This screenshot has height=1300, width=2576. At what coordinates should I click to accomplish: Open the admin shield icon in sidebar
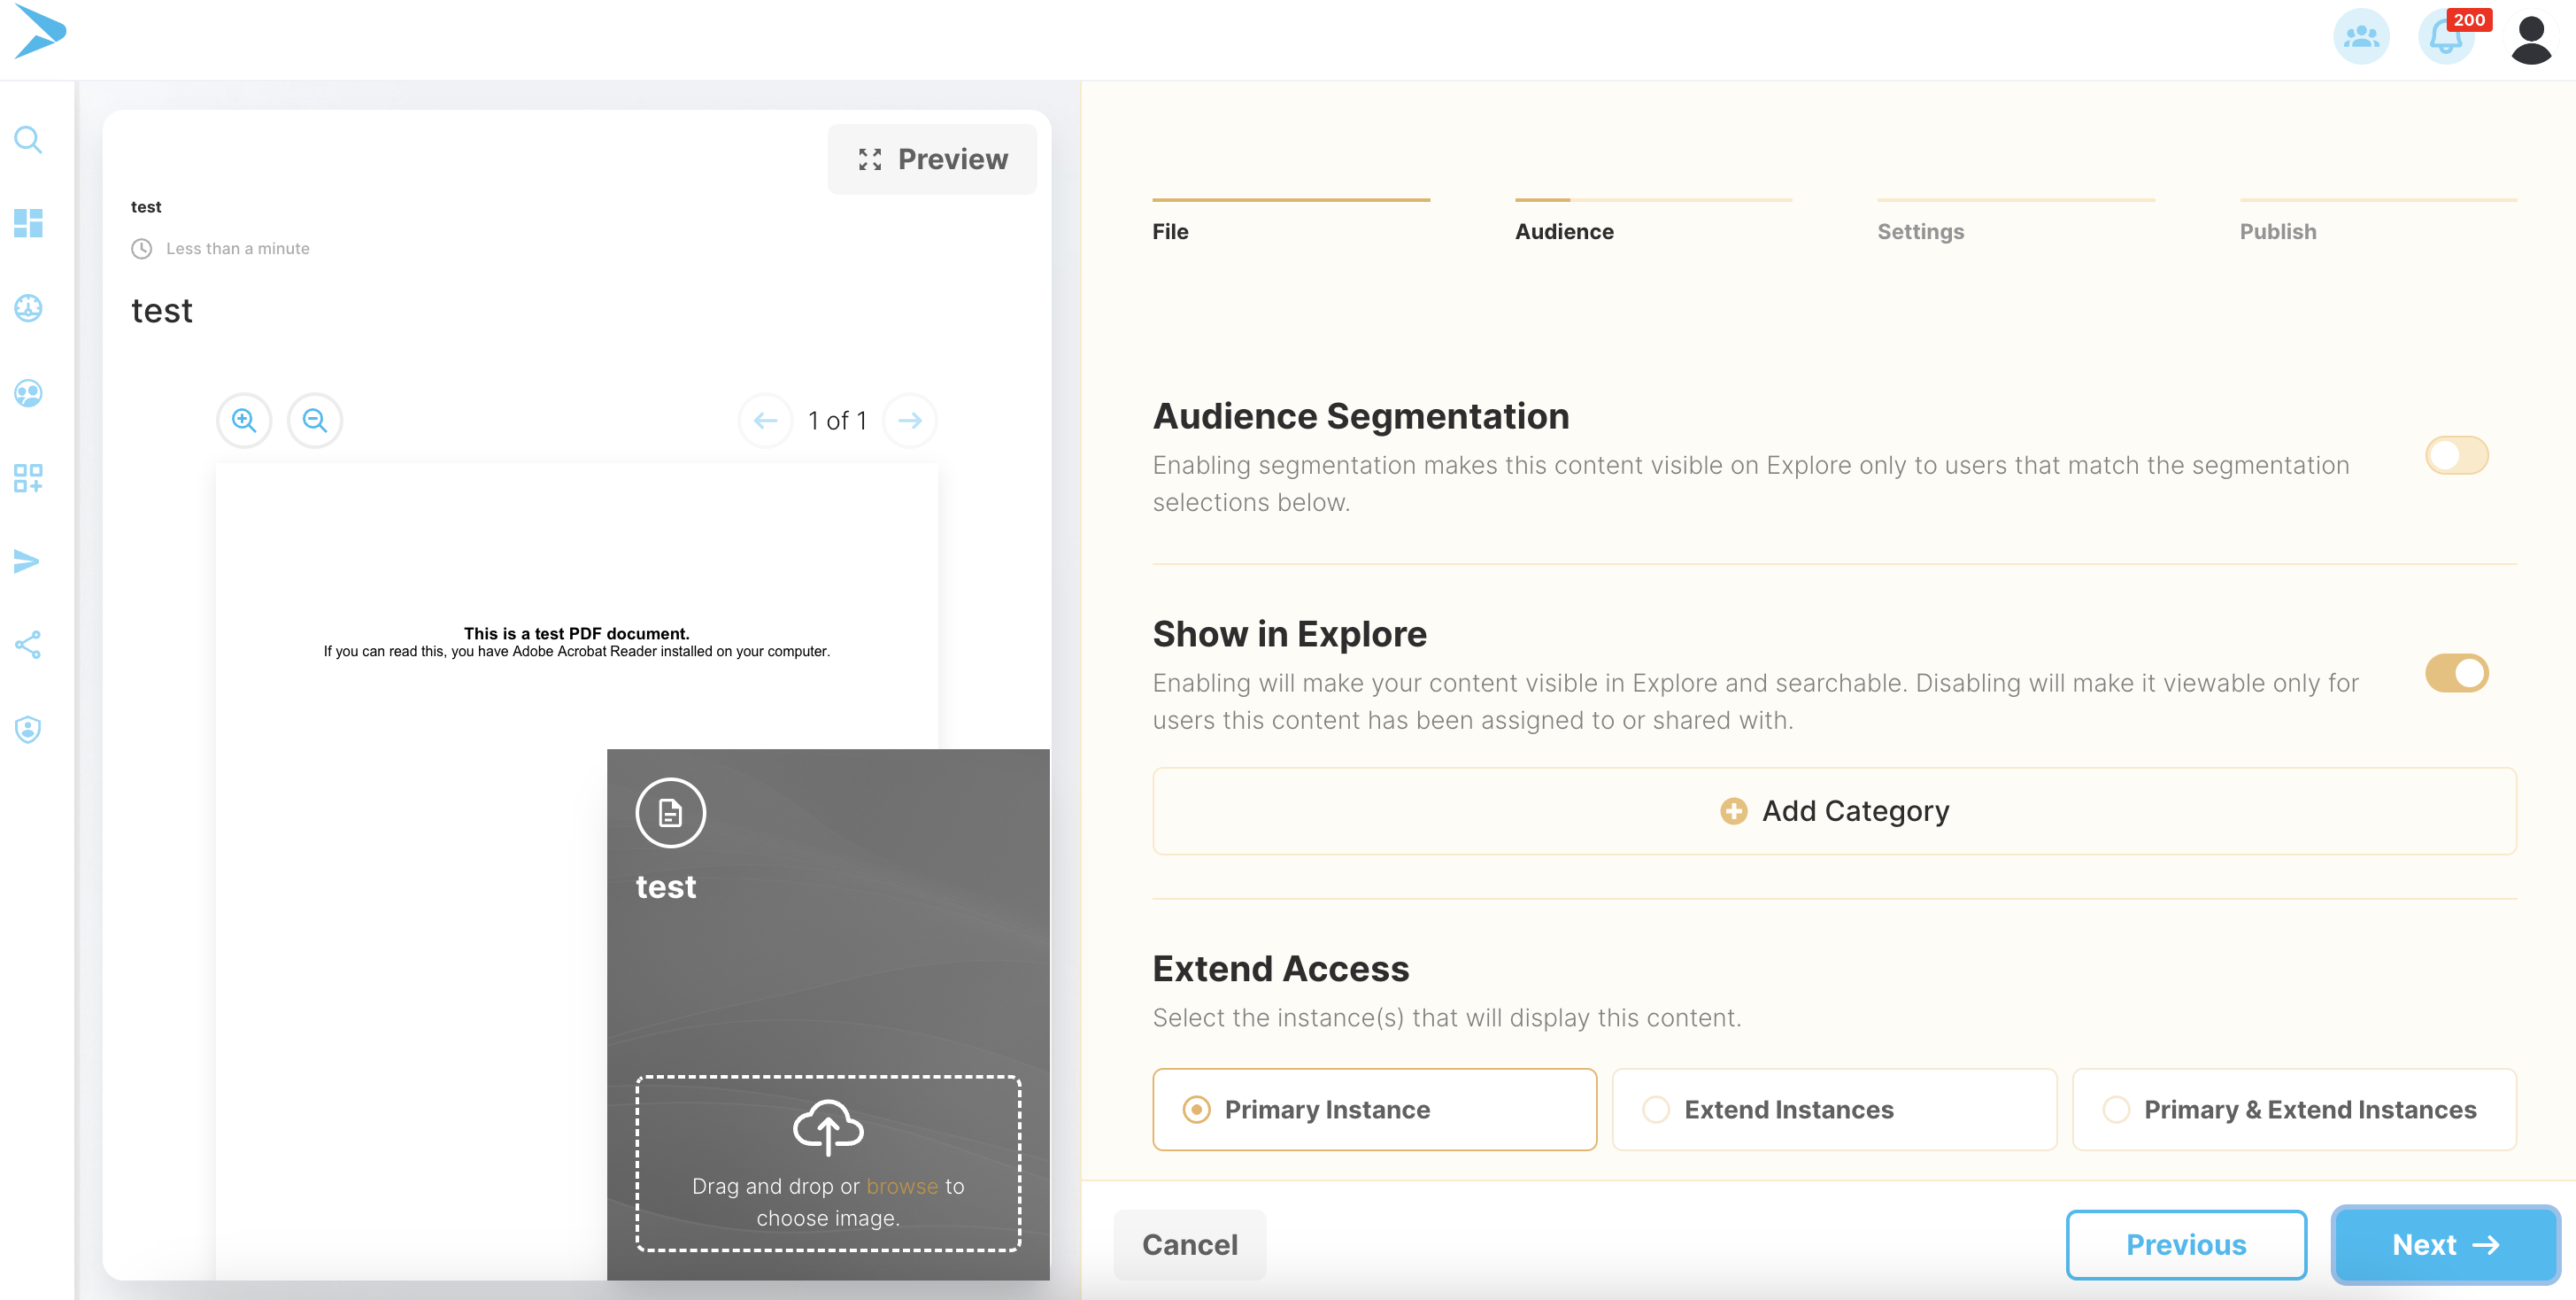click(x=28, y=729)
